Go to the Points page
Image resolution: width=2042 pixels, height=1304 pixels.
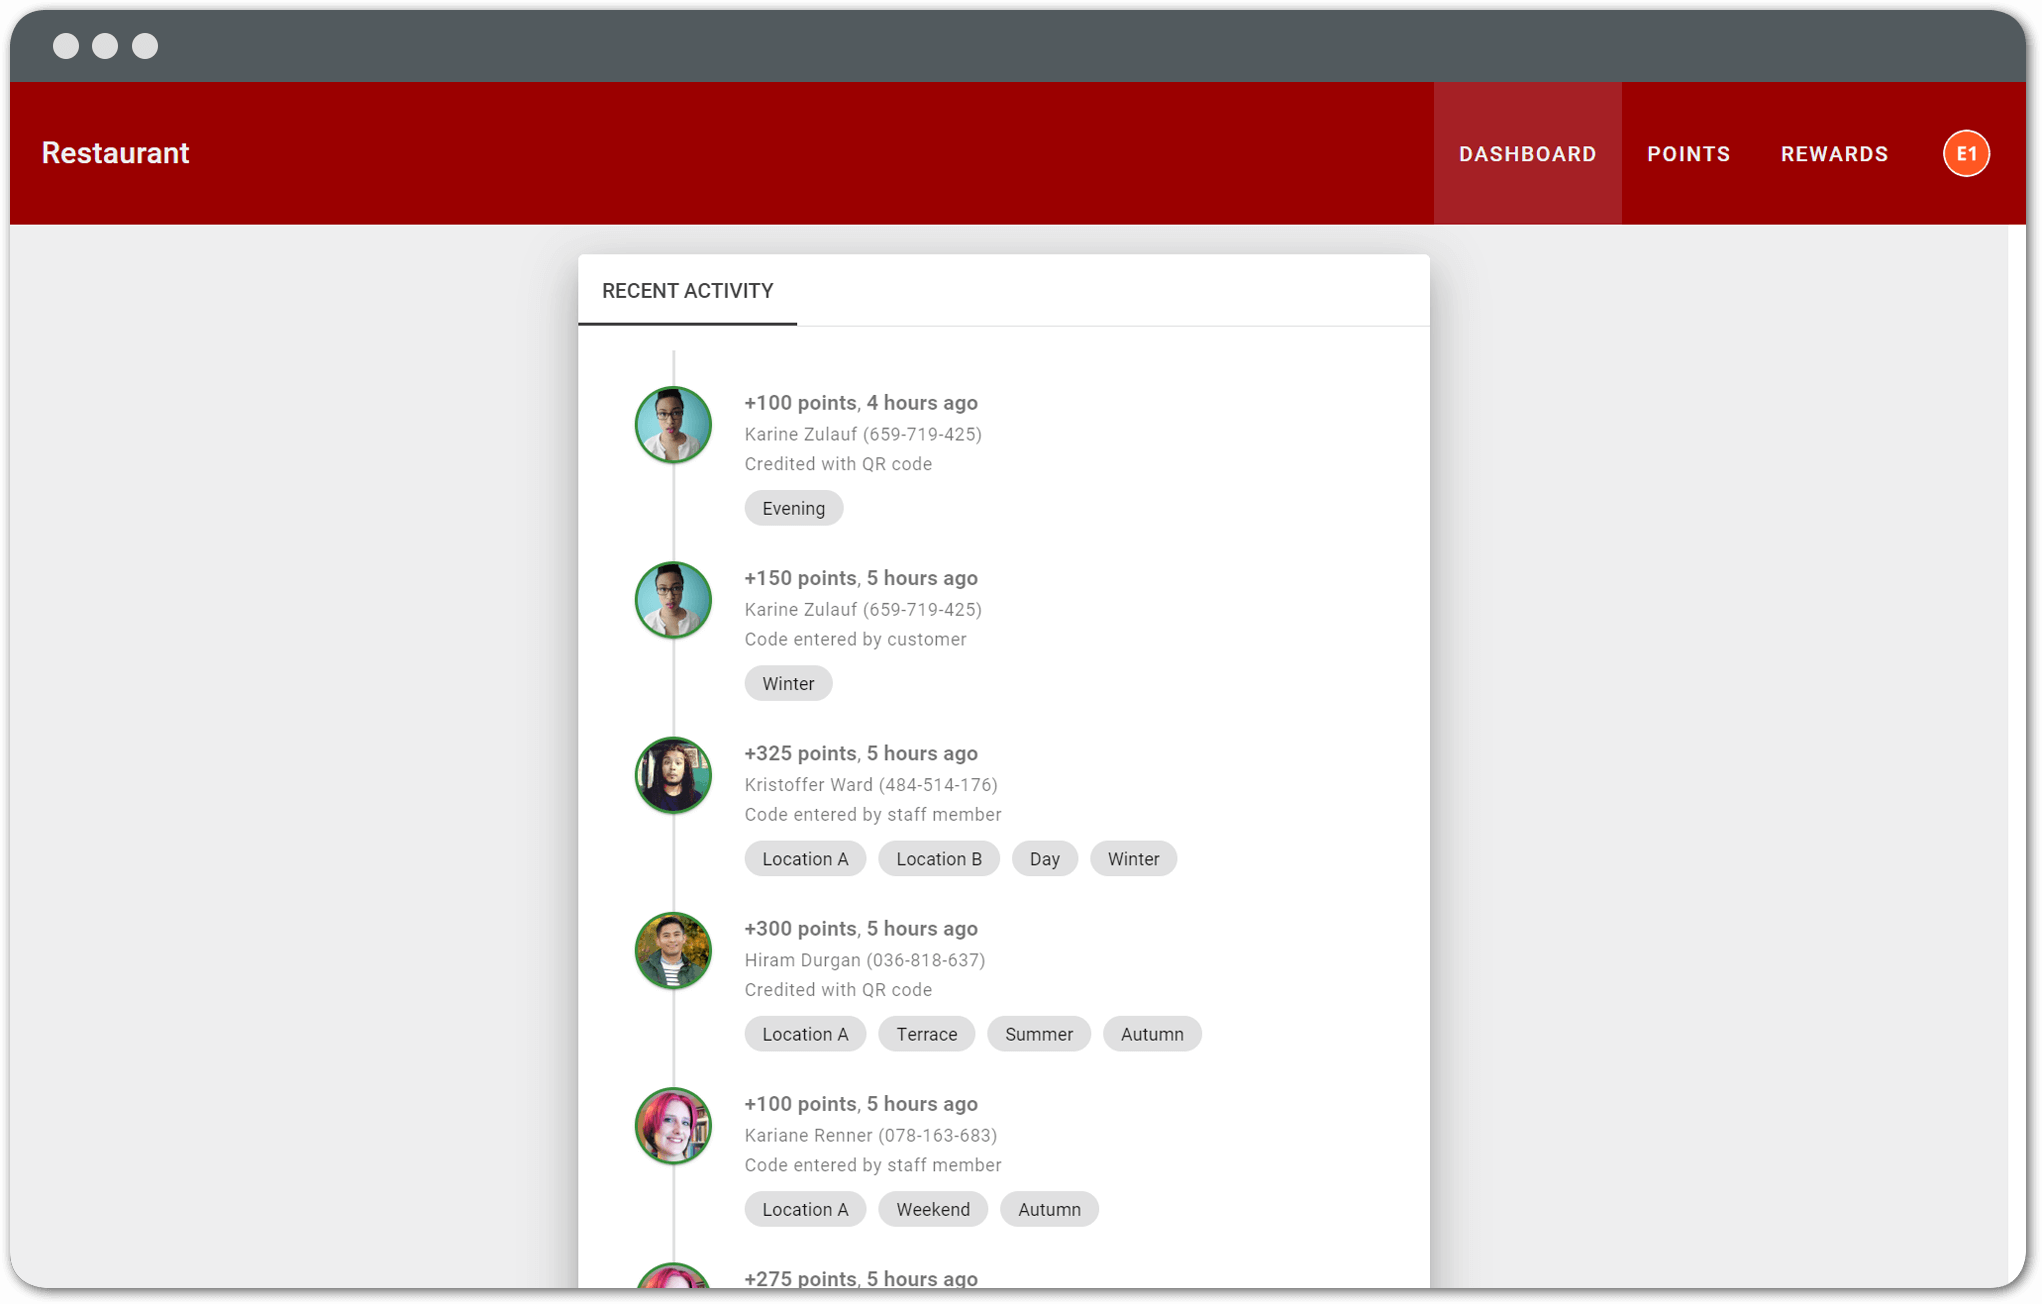[1688, 154]
